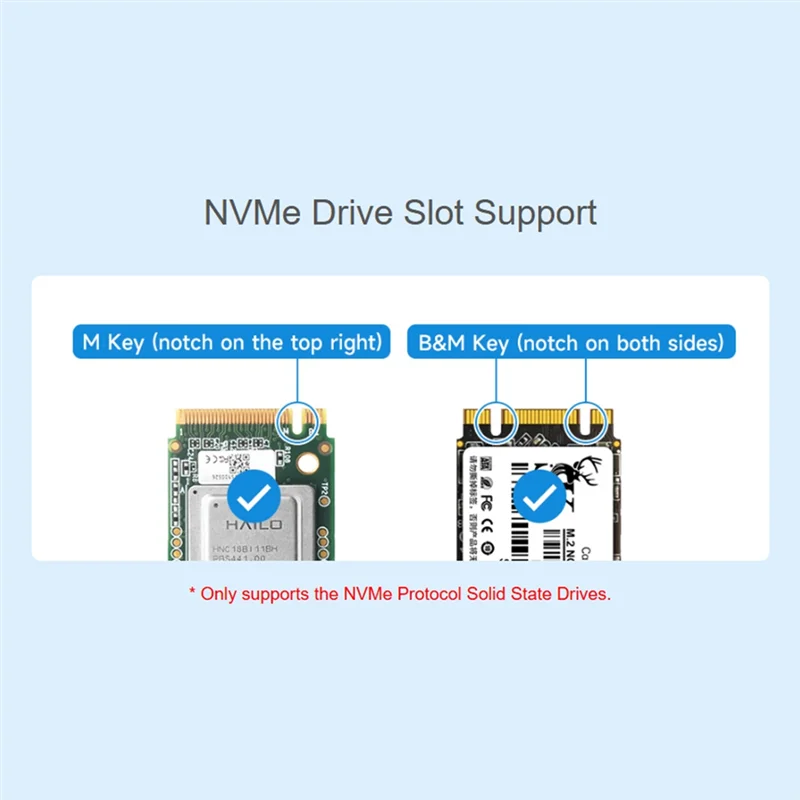Click the Chinese warning text on SSD label
Screen dimensions: 800x800
(473, 508)
